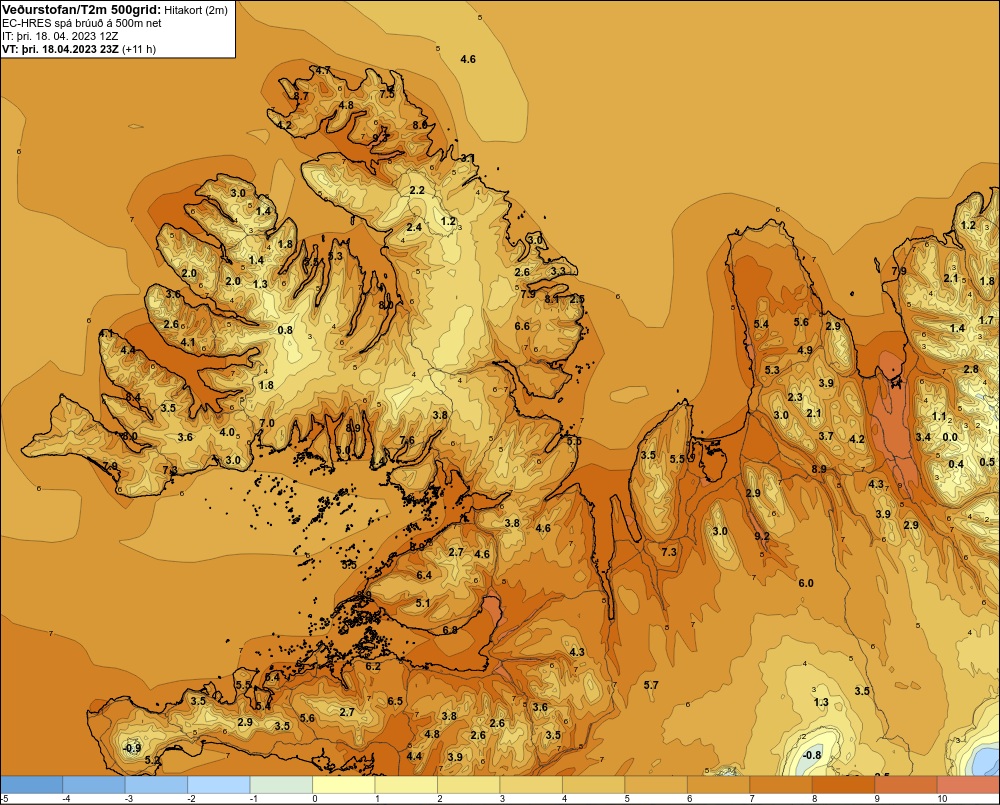Click the '8.7' temperature value

[x=301, y=96]
